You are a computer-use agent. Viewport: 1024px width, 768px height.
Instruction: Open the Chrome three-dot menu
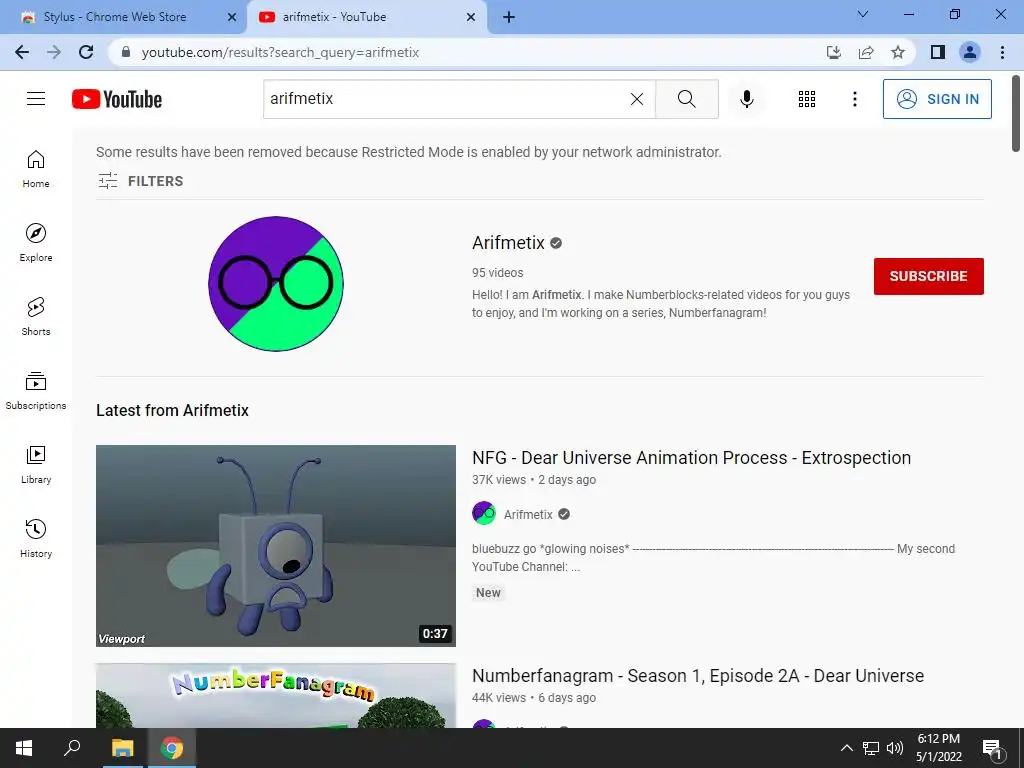[x=1002, y=52]
